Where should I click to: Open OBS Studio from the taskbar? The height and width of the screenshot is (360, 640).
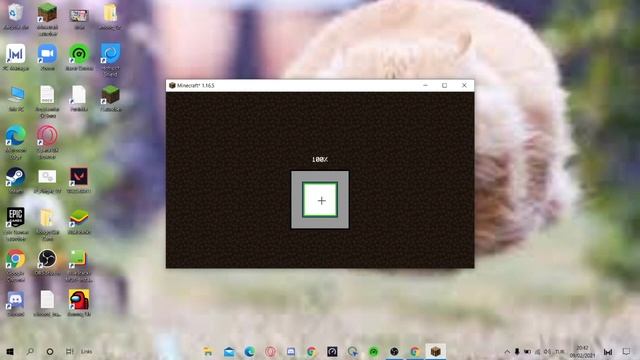tap(394, 351)
